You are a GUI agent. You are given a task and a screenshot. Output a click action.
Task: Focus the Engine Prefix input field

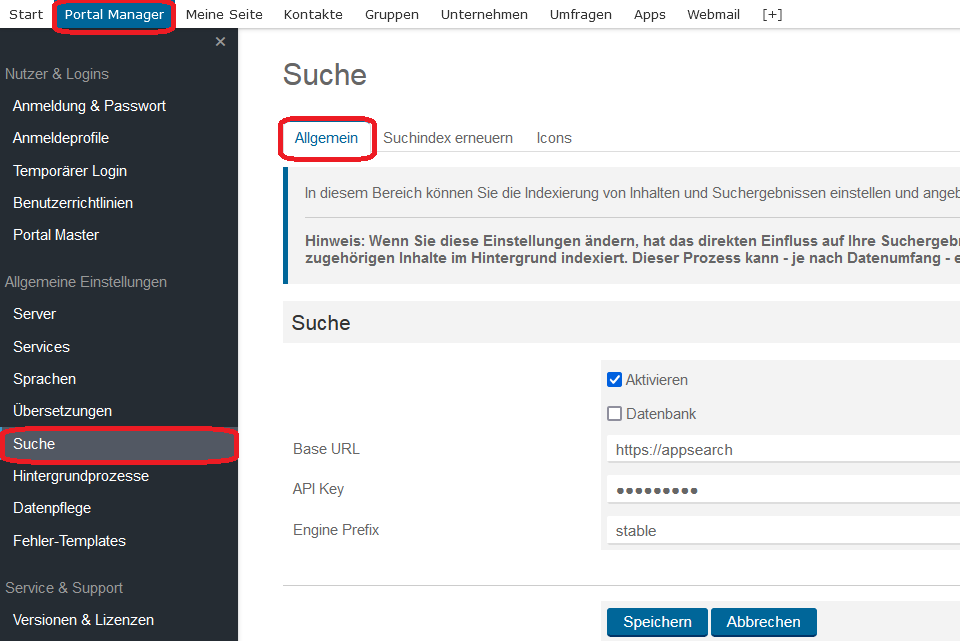(x=783, y=530)
